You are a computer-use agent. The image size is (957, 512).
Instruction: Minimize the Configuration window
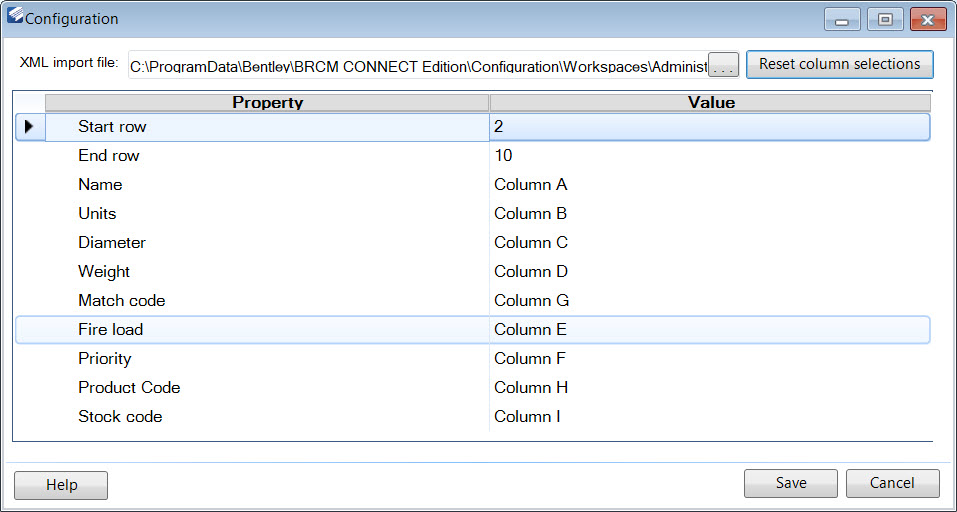[842, 20]
